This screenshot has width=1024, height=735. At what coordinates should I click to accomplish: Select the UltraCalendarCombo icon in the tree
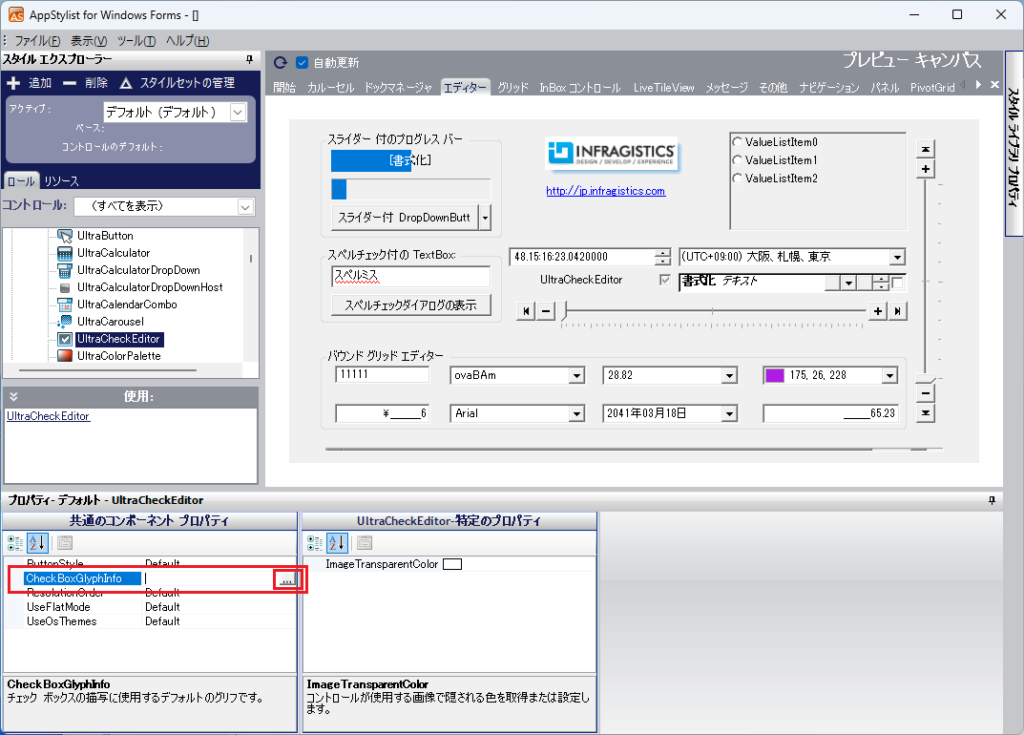tap(66, 304)
